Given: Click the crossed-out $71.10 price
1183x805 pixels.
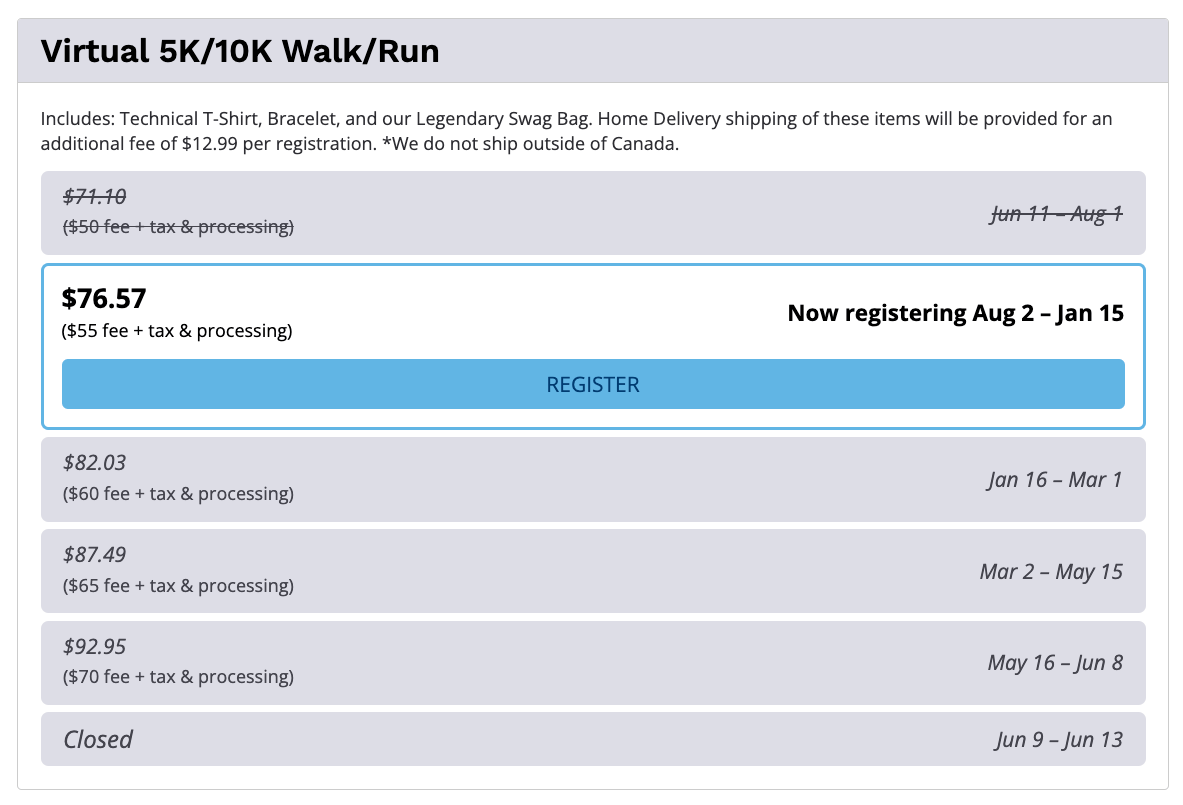Looking at the screenshot, I should coord(94,197).
